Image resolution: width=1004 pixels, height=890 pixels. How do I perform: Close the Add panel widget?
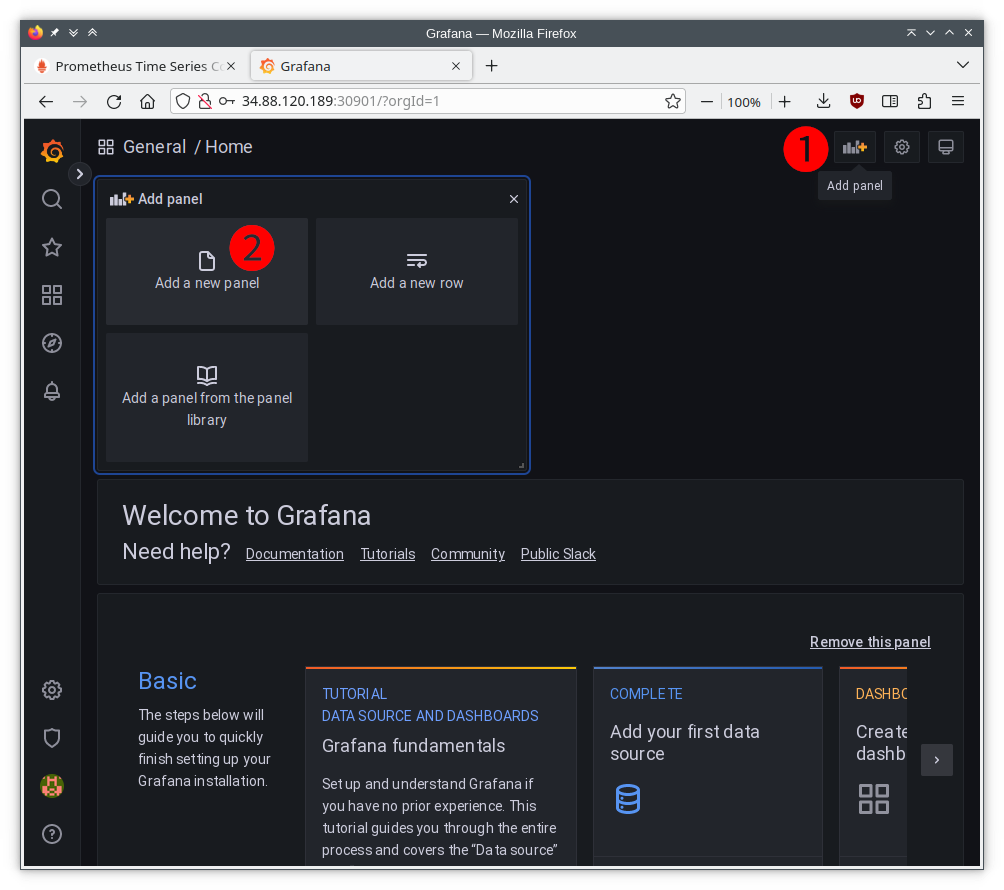point(514,199)
